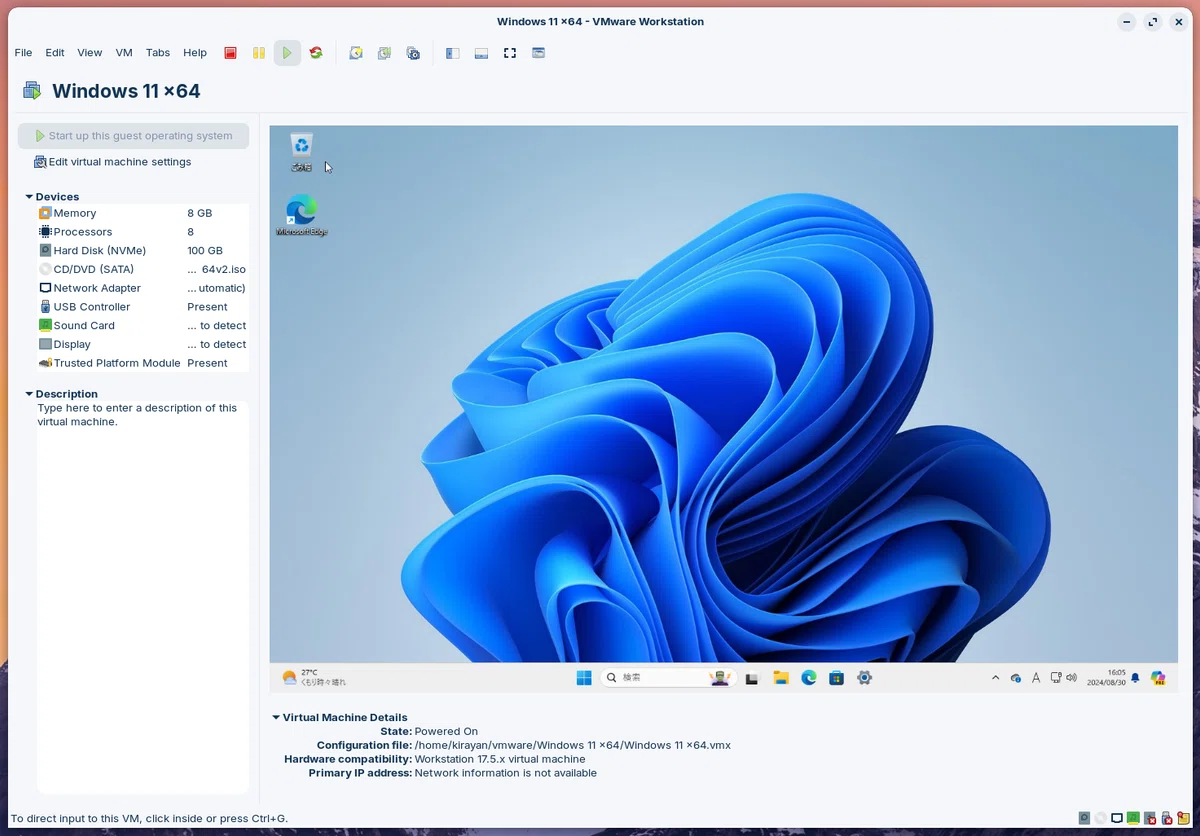This screenshot has width=1200, height=836.
Task: Expand guest system tray hidden icons chevron
Action: 995,678
